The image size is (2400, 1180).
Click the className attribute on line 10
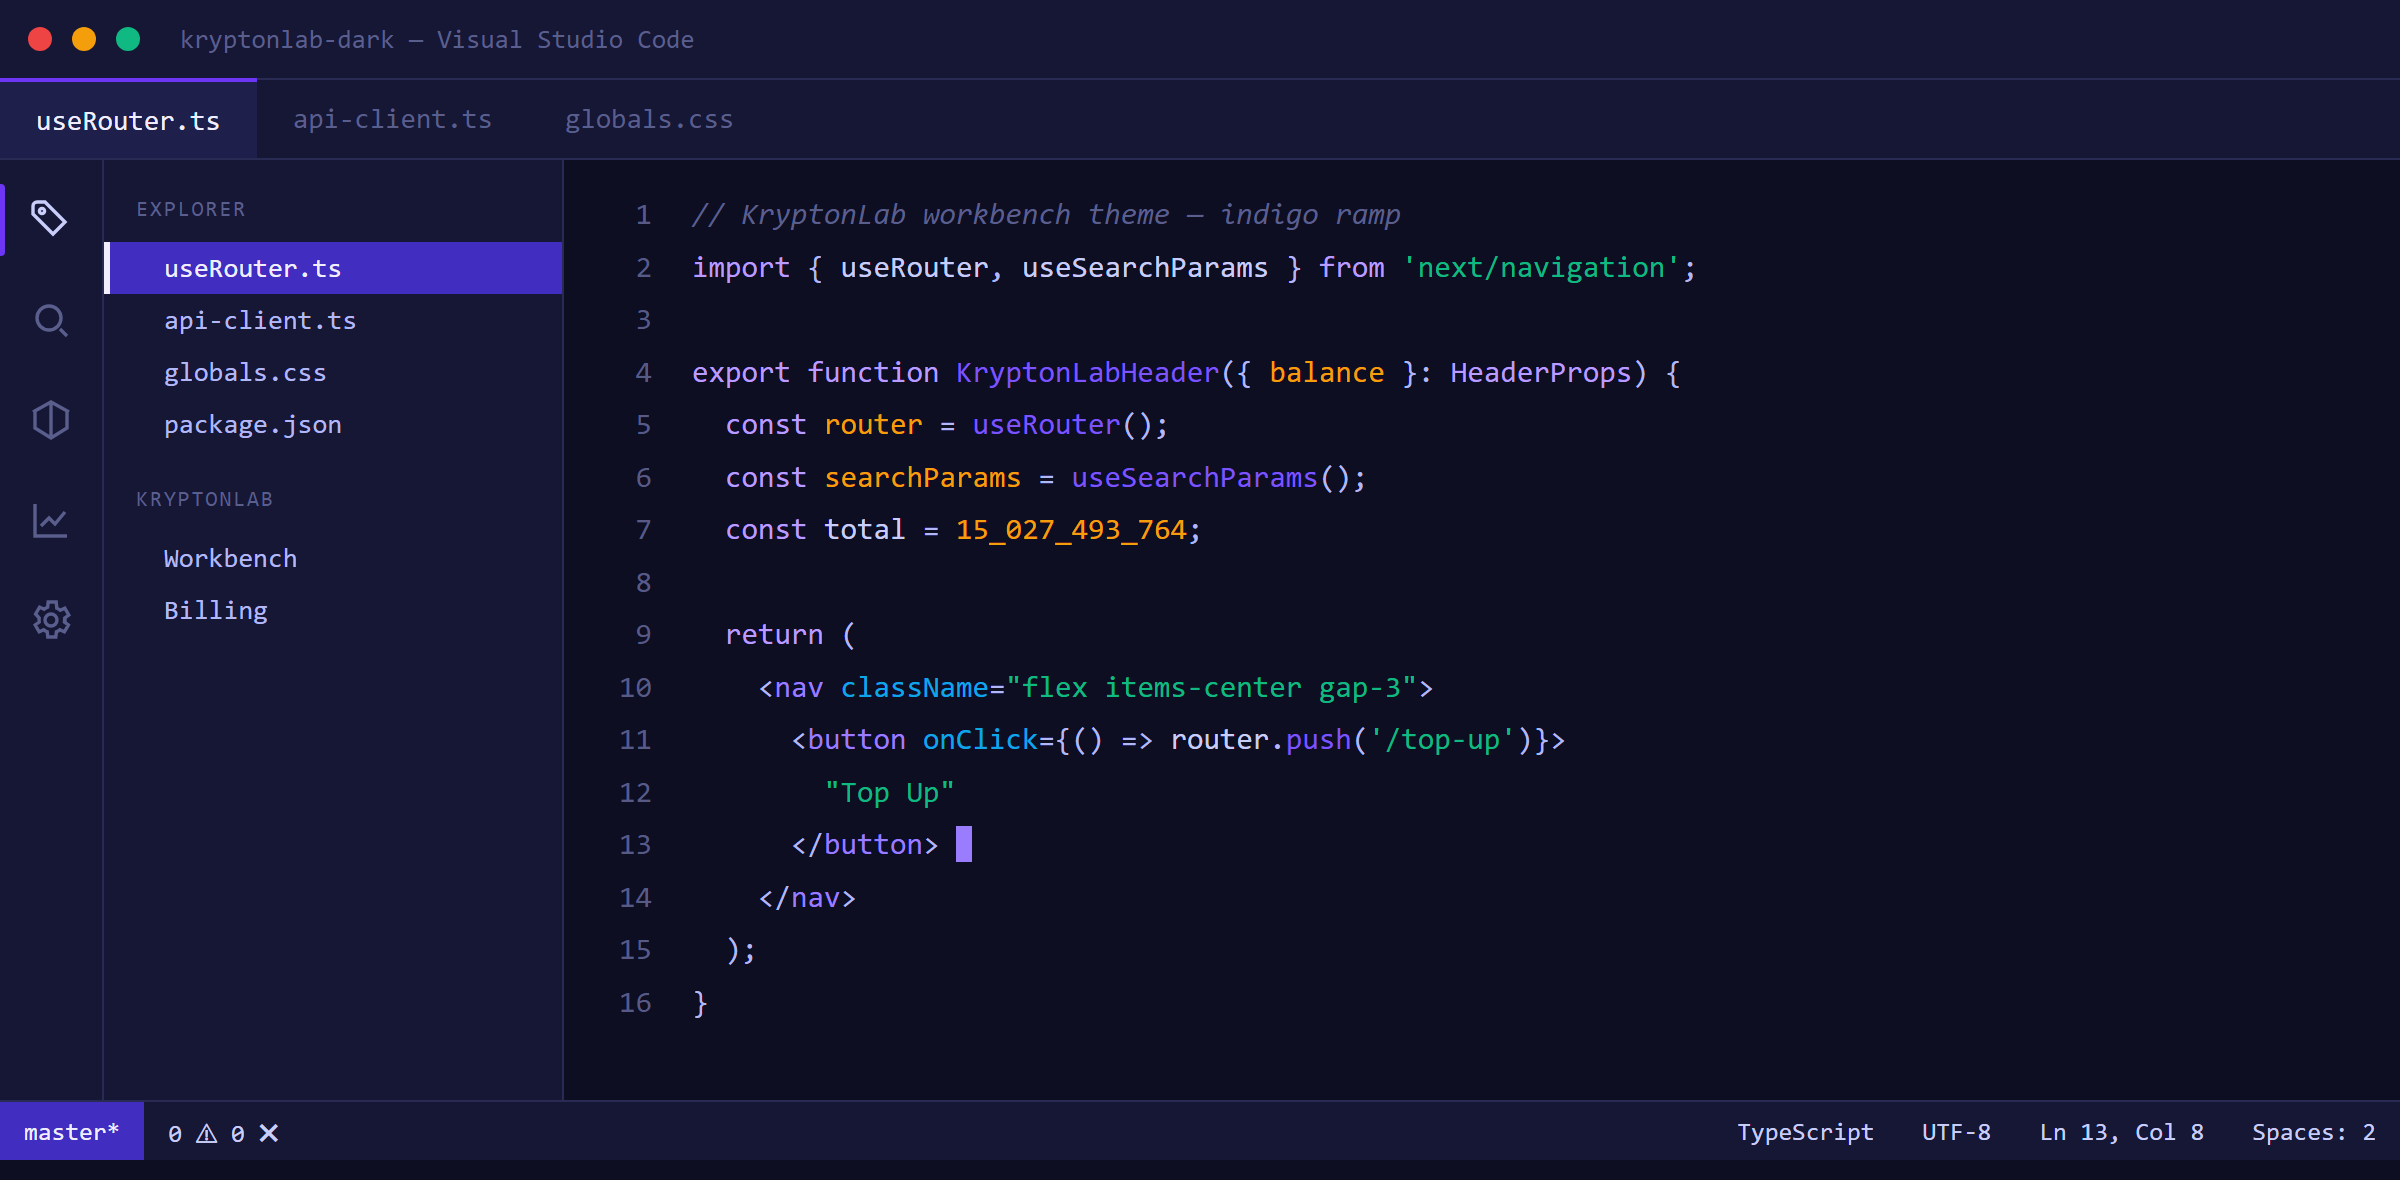[x=914, y=687]
